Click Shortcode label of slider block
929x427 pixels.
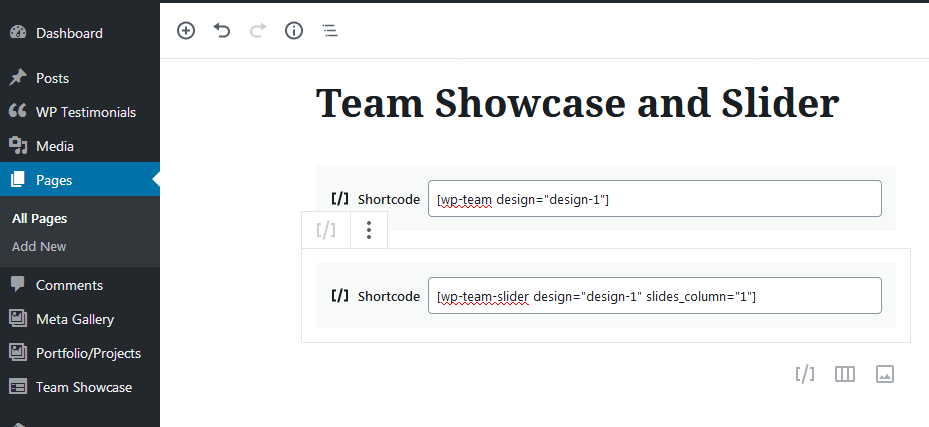click(389, 296)
